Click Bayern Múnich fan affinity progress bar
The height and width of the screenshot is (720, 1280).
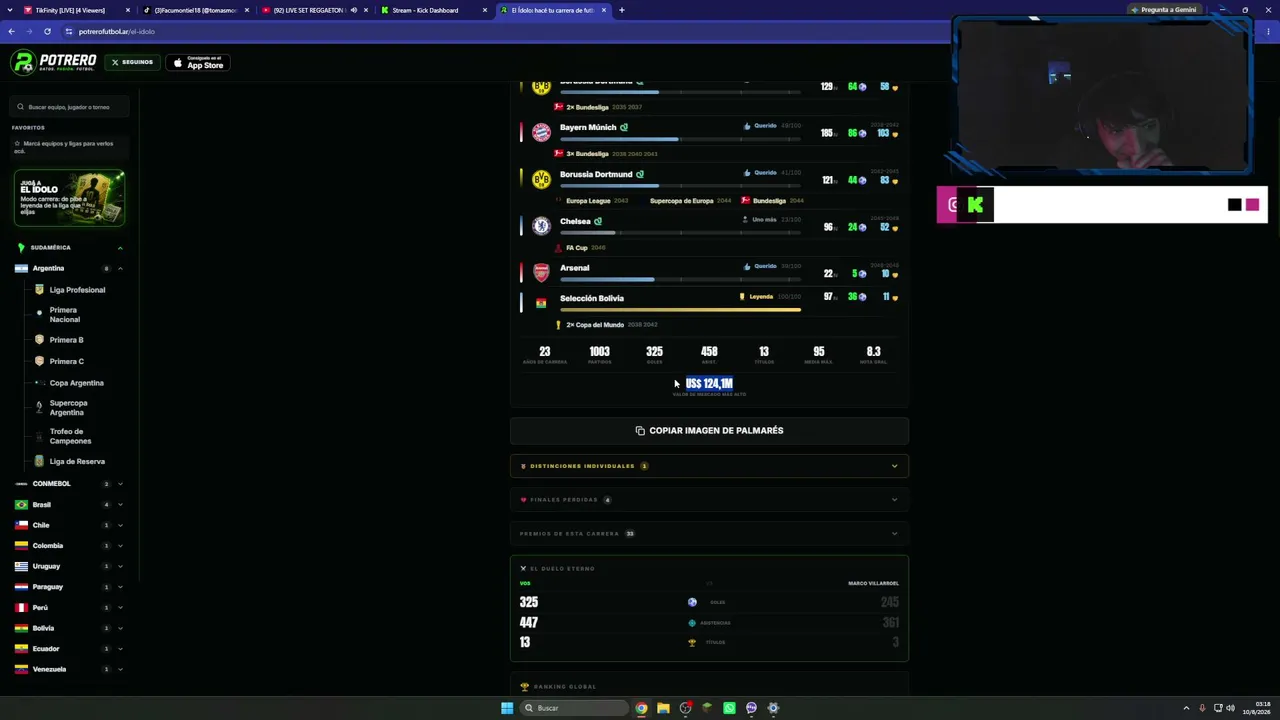[x=680, y=139]
